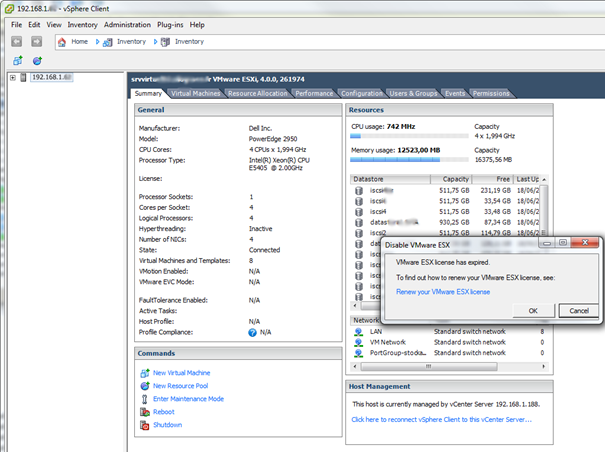Viewport: 605px width, 452px height.
Task: Expand the 192.168.1 host tree node
Action: click(x=13, y=78)
